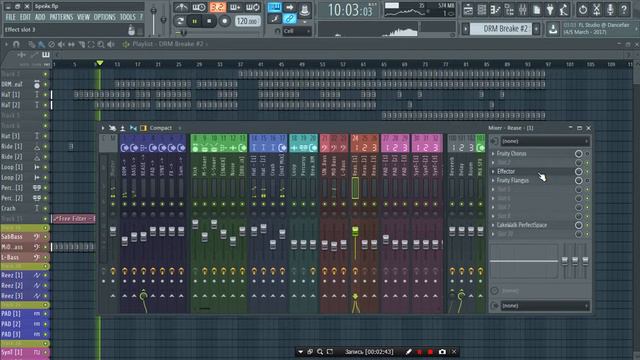Mute the SabBass playlist track
This screenshot has width=640, height=360.
coord(45,237)
